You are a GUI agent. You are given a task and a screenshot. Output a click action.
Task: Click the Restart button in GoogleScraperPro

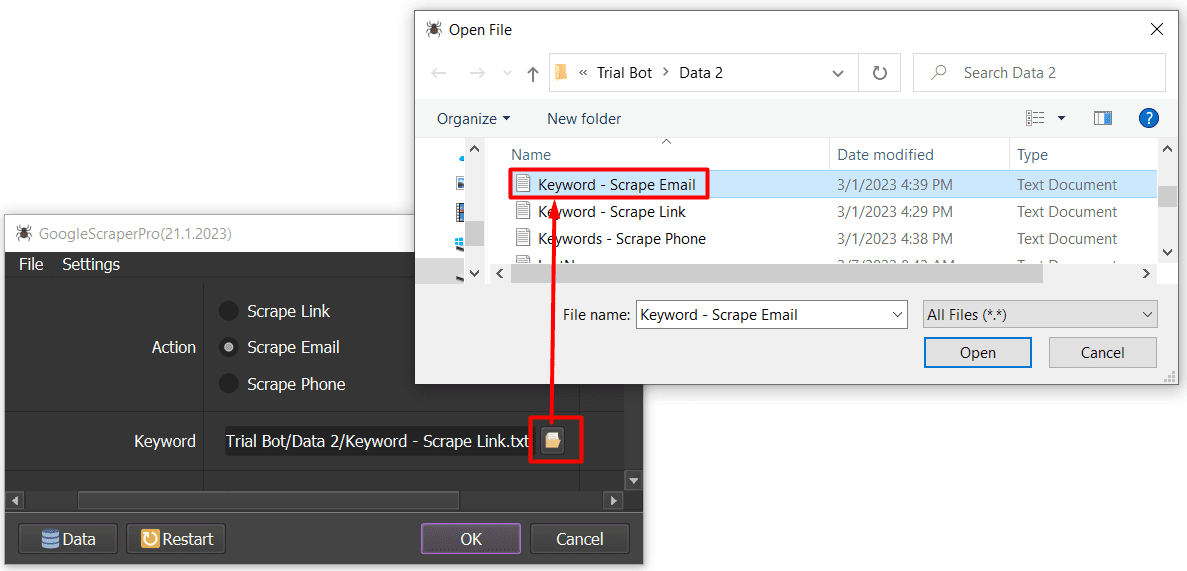point(176,539)
